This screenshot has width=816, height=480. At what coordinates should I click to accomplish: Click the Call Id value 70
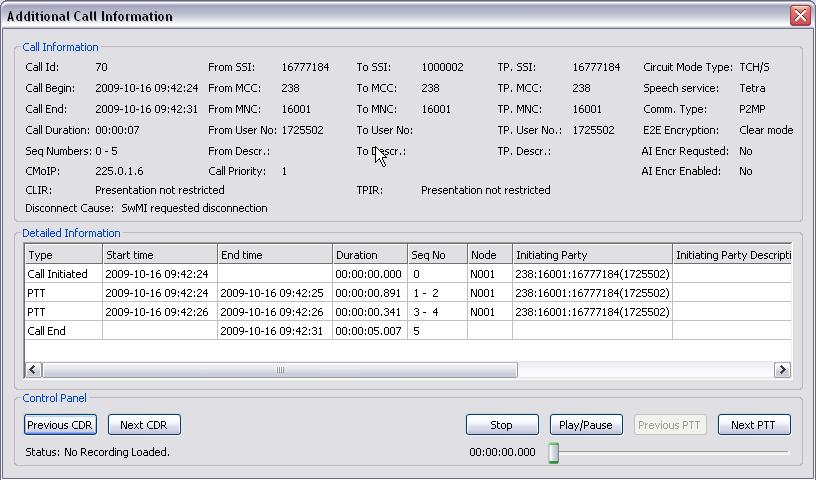pyautogui.click(x=101, y=67)
